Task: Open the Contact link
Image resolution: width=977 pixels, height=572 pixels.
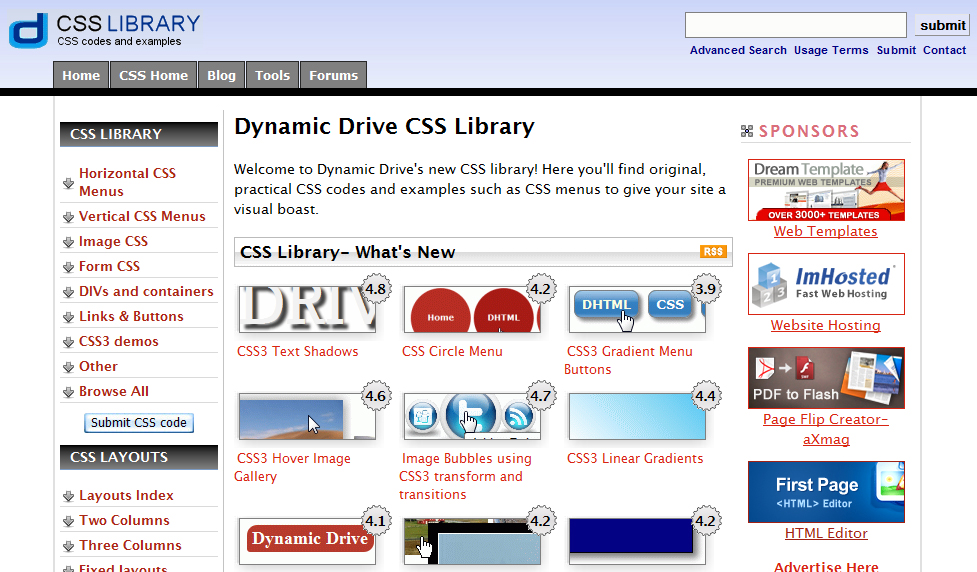Action: click(x=944, y=50)
